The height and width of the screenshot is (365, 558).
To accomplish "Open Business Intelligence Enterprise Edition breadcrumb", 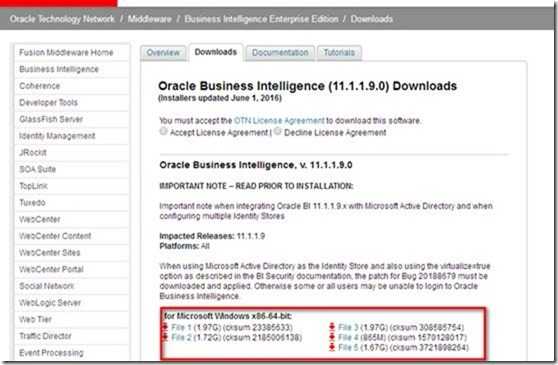I will (261, 19).
